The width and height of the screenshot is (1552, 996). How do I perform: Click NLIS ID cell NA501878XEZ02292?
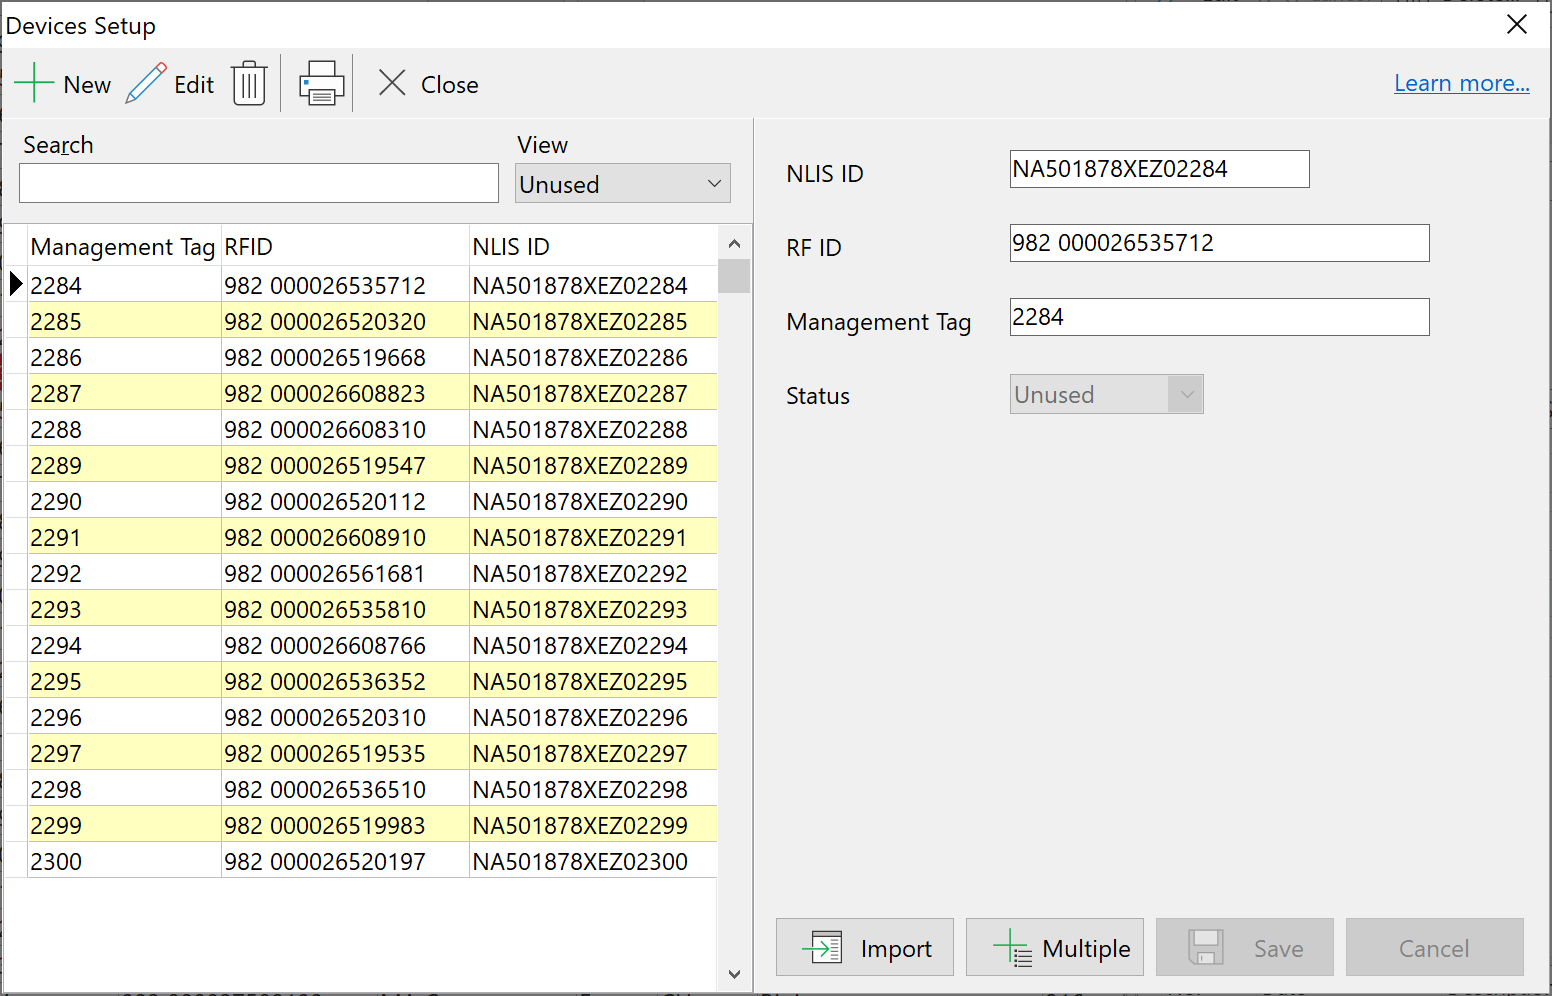pos(593,573)
